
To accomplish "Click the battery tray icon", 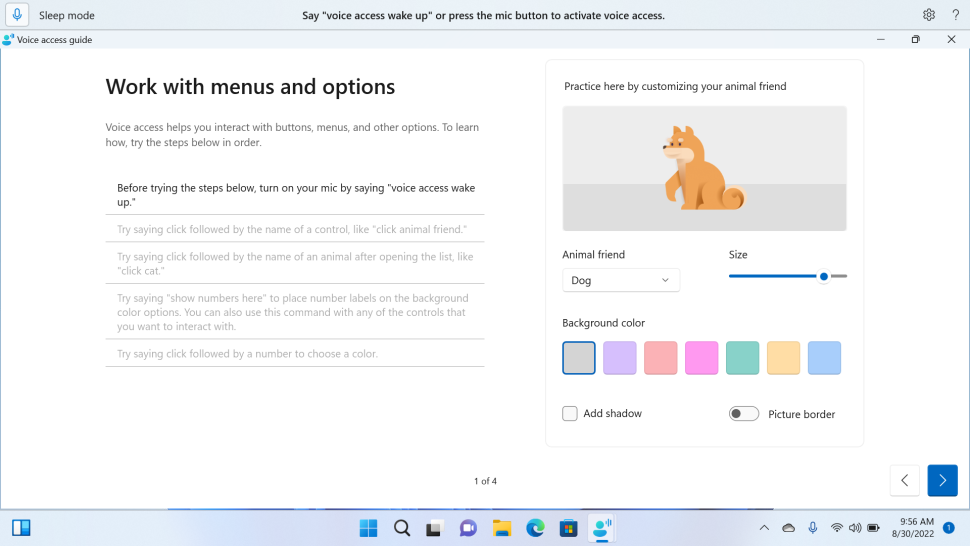I will (x=873, y=528).
